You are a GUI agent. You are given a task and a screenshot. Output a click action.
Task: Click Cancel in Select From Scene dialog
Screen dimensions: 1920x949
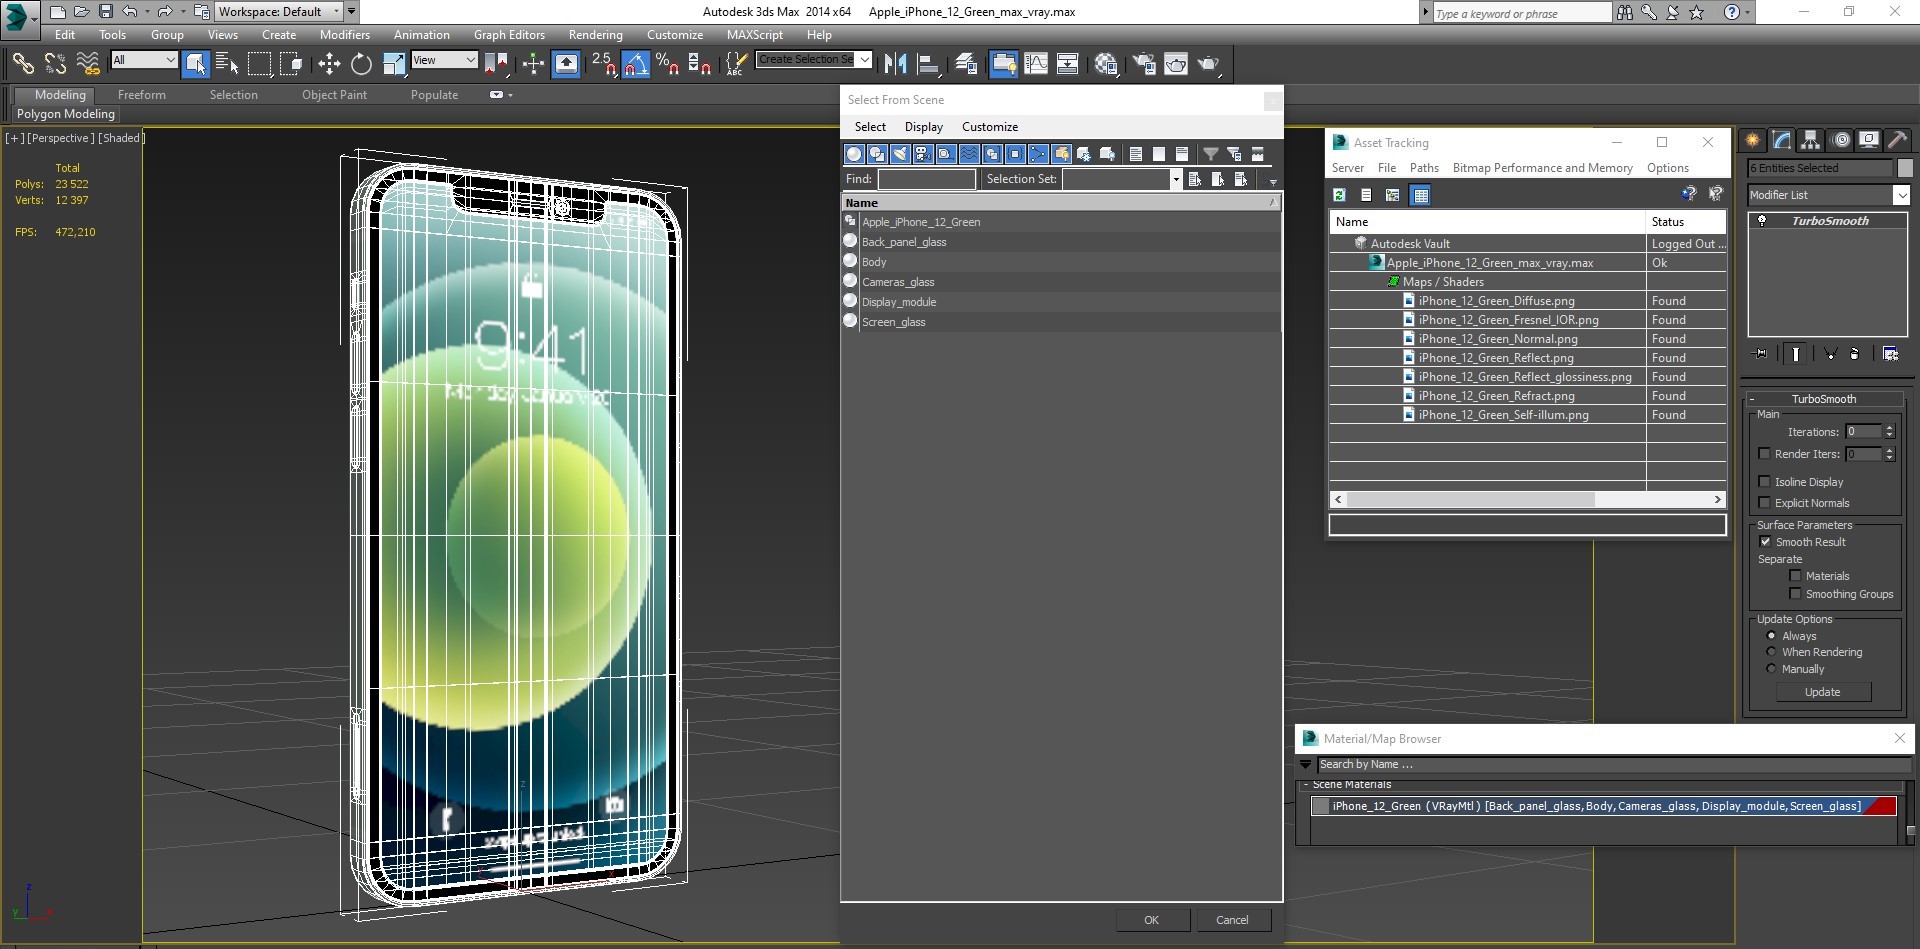pyautogui.click(x=1232, y=920)
